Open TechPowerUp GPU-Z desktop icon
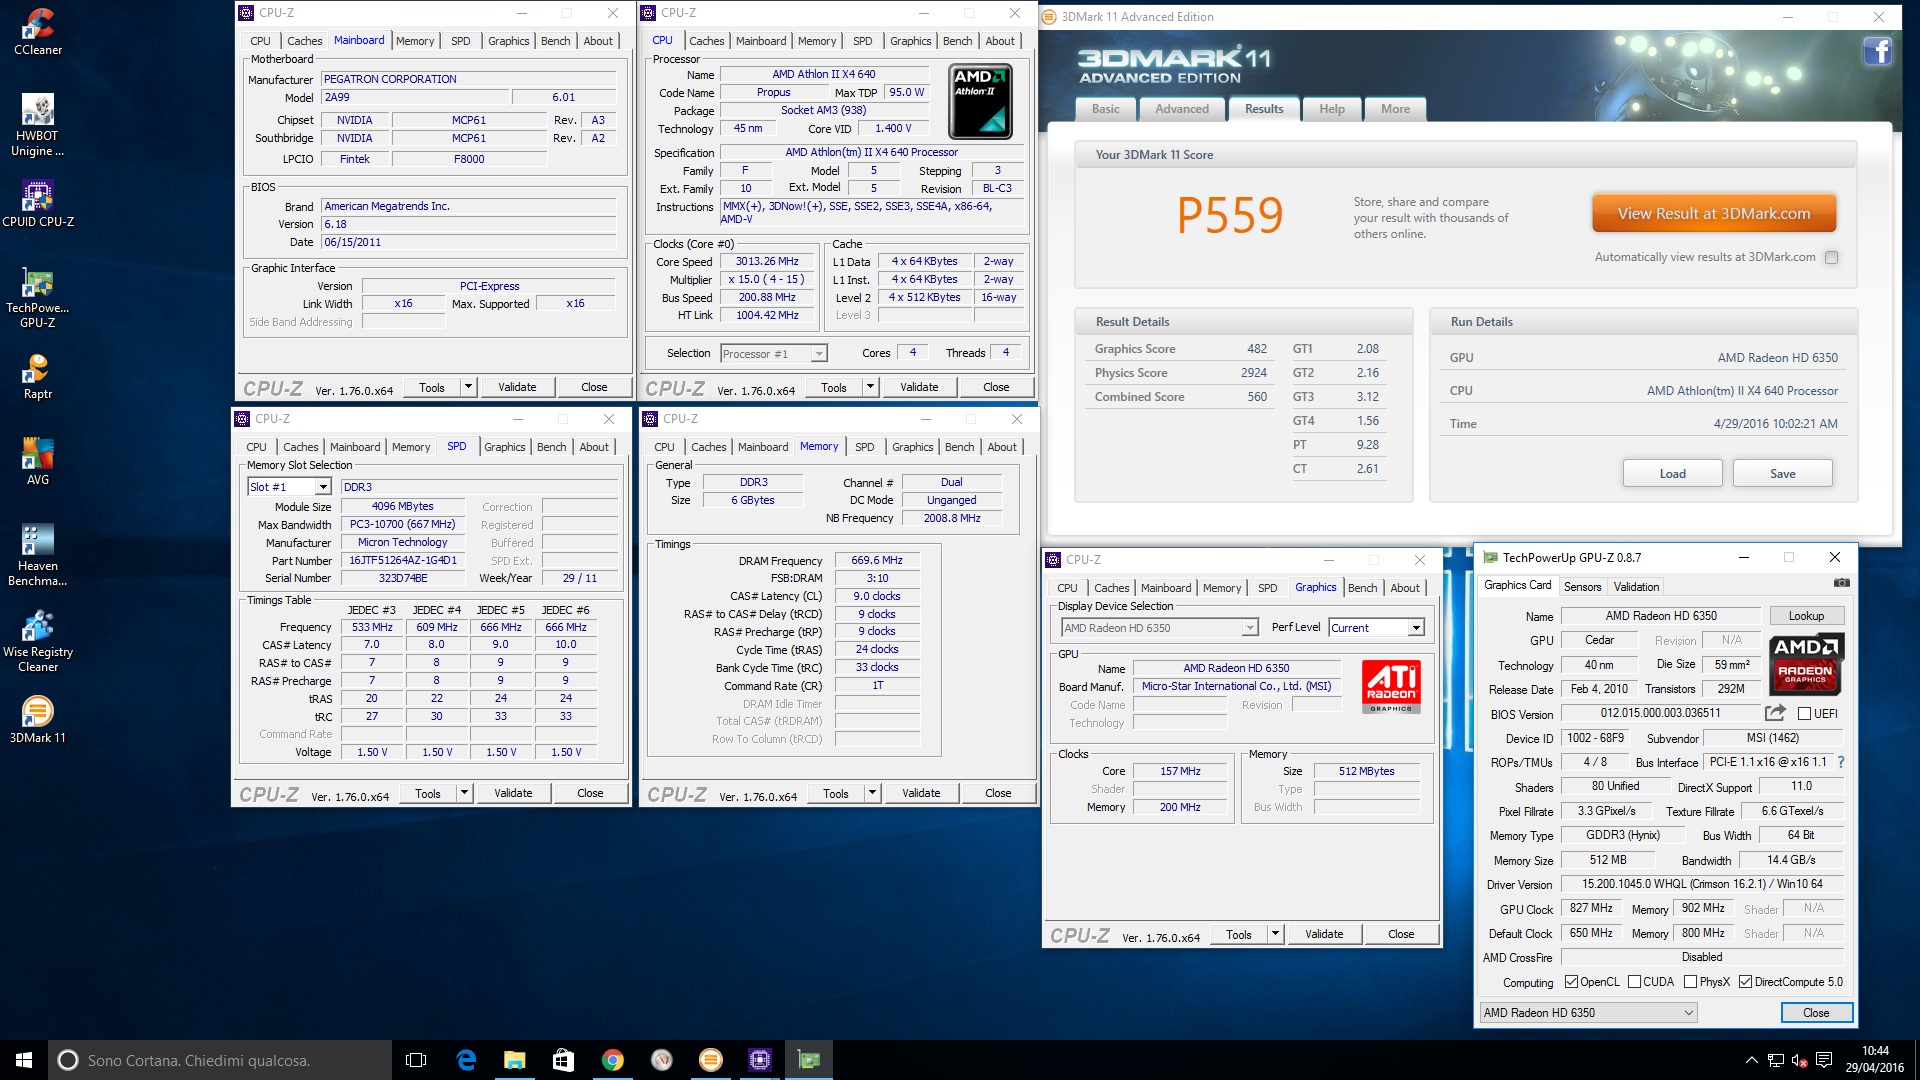1920x1080 pixels. pyautogui.click(x=38, y=297)
